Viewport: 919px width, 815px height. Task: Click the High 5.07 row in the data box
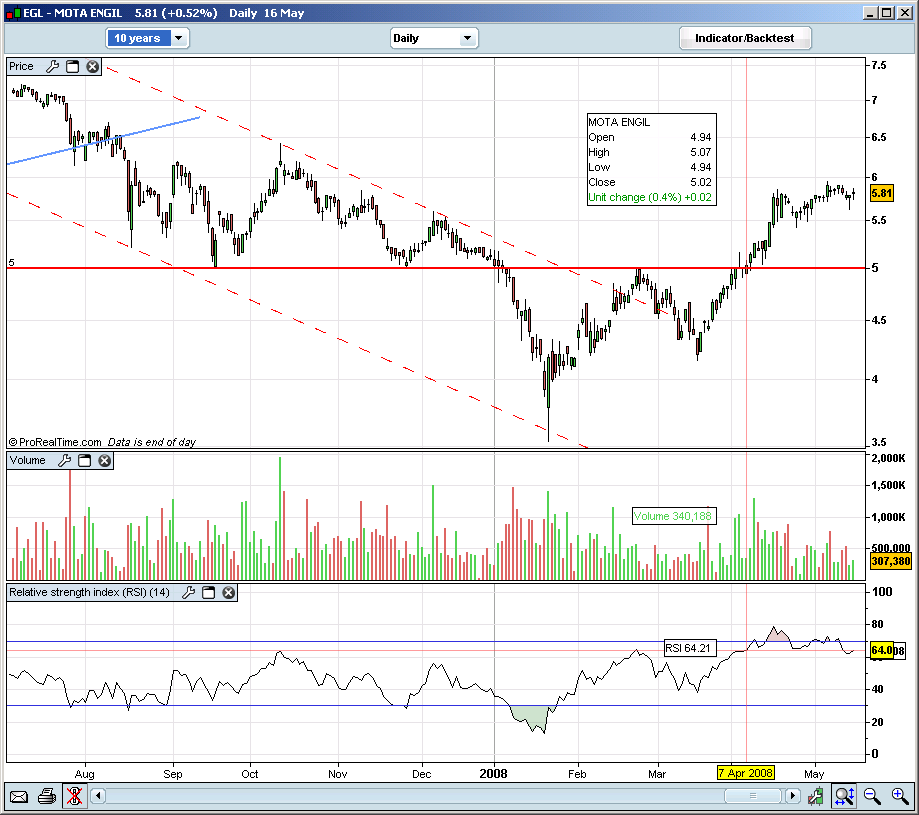pos(650,152)
